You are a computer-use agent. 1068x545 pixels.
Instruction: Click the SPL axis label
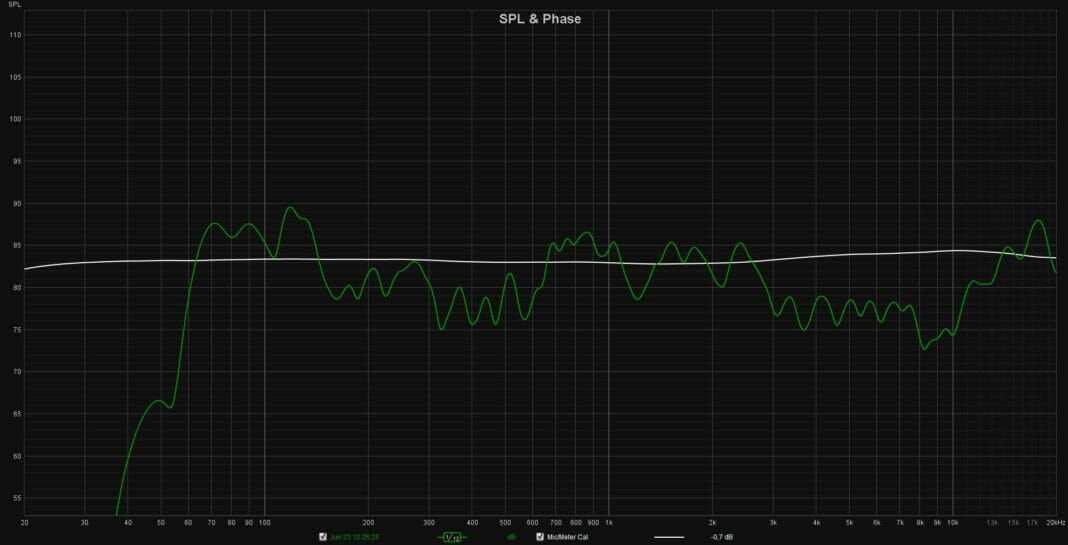[13, 5]
